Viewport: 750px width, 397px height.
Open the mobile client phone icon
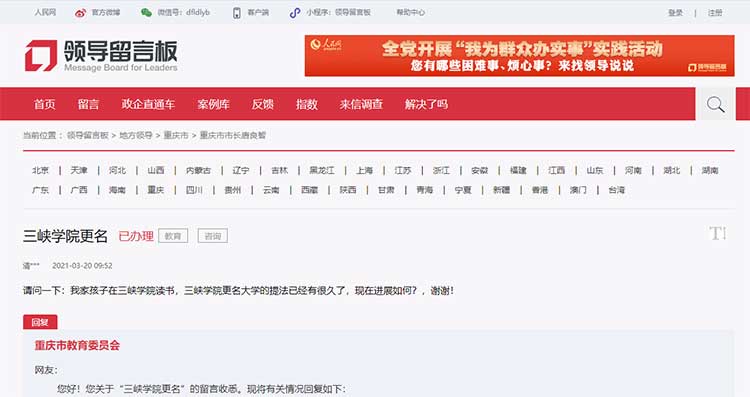coord(236,13)
